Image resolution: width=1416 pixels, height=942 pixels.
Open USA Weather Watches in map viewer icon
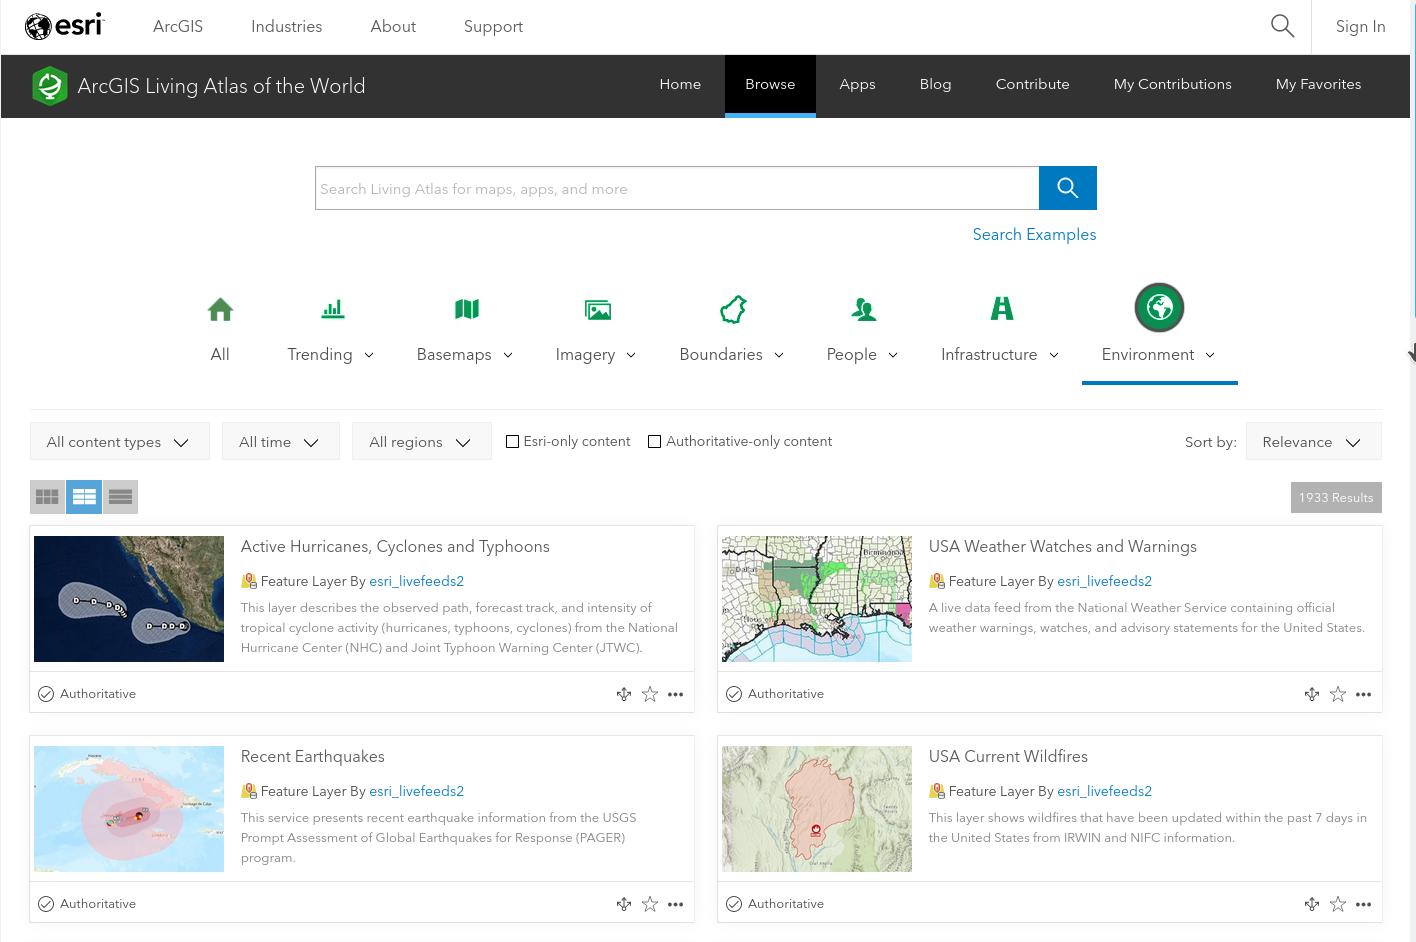coord(1312,694)
